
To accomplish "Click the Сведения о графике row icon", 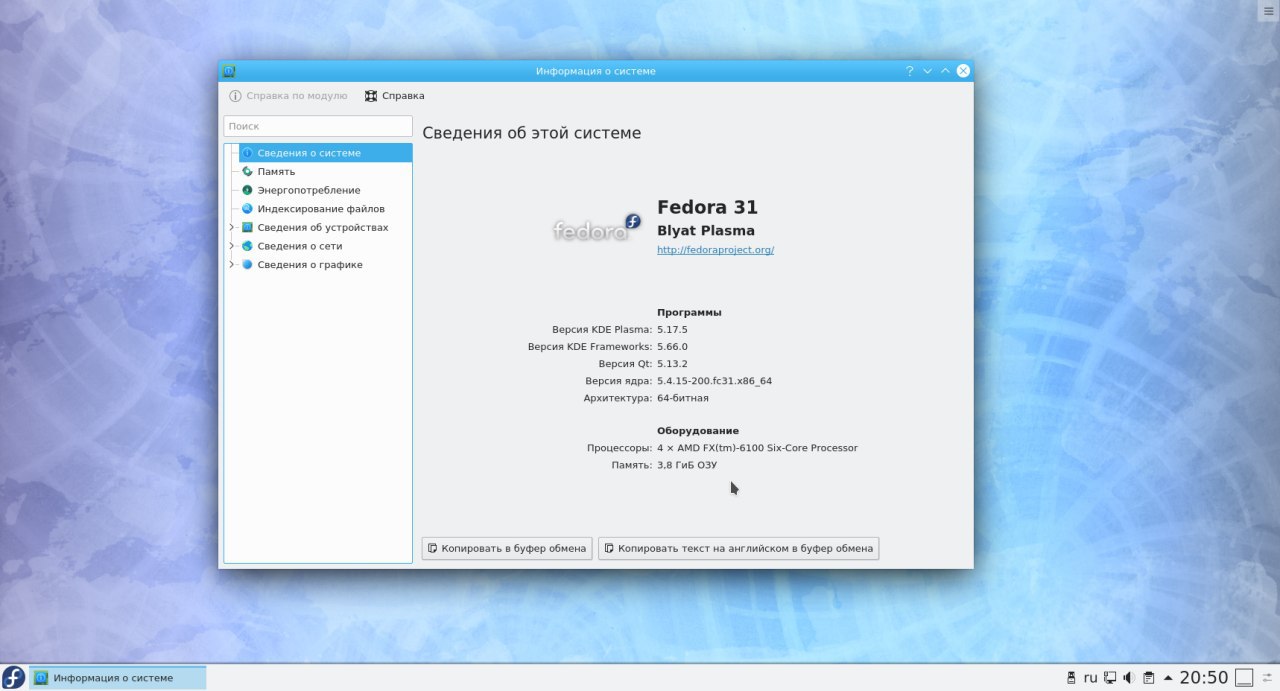I will [x=247, y=265].
